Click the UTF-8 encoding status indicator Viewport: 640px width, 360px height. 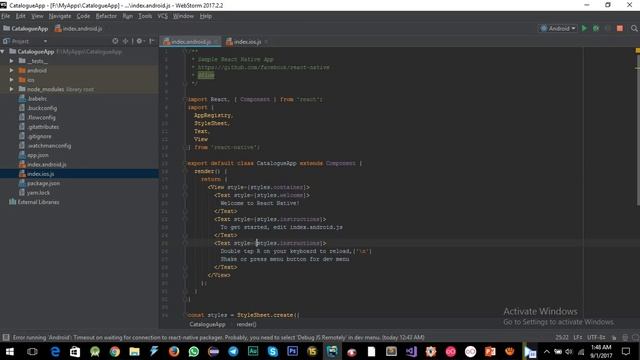click(596, 338)
